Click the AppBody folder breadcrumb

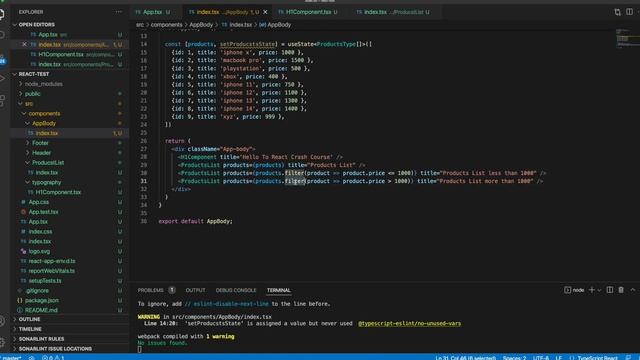pyautogui.click(x=201, y=25)
